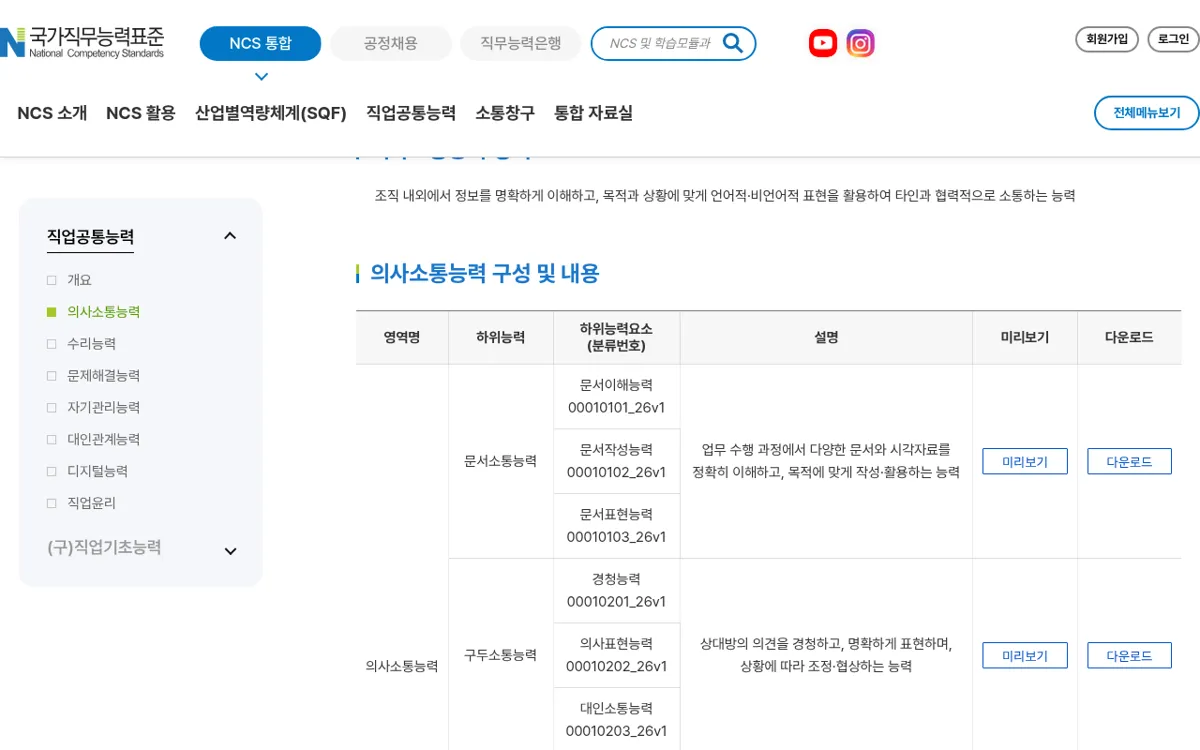Click the 의사소통능력 구성 및 내용 heading
The image size is (1200, 750).
tap(485, 273)
